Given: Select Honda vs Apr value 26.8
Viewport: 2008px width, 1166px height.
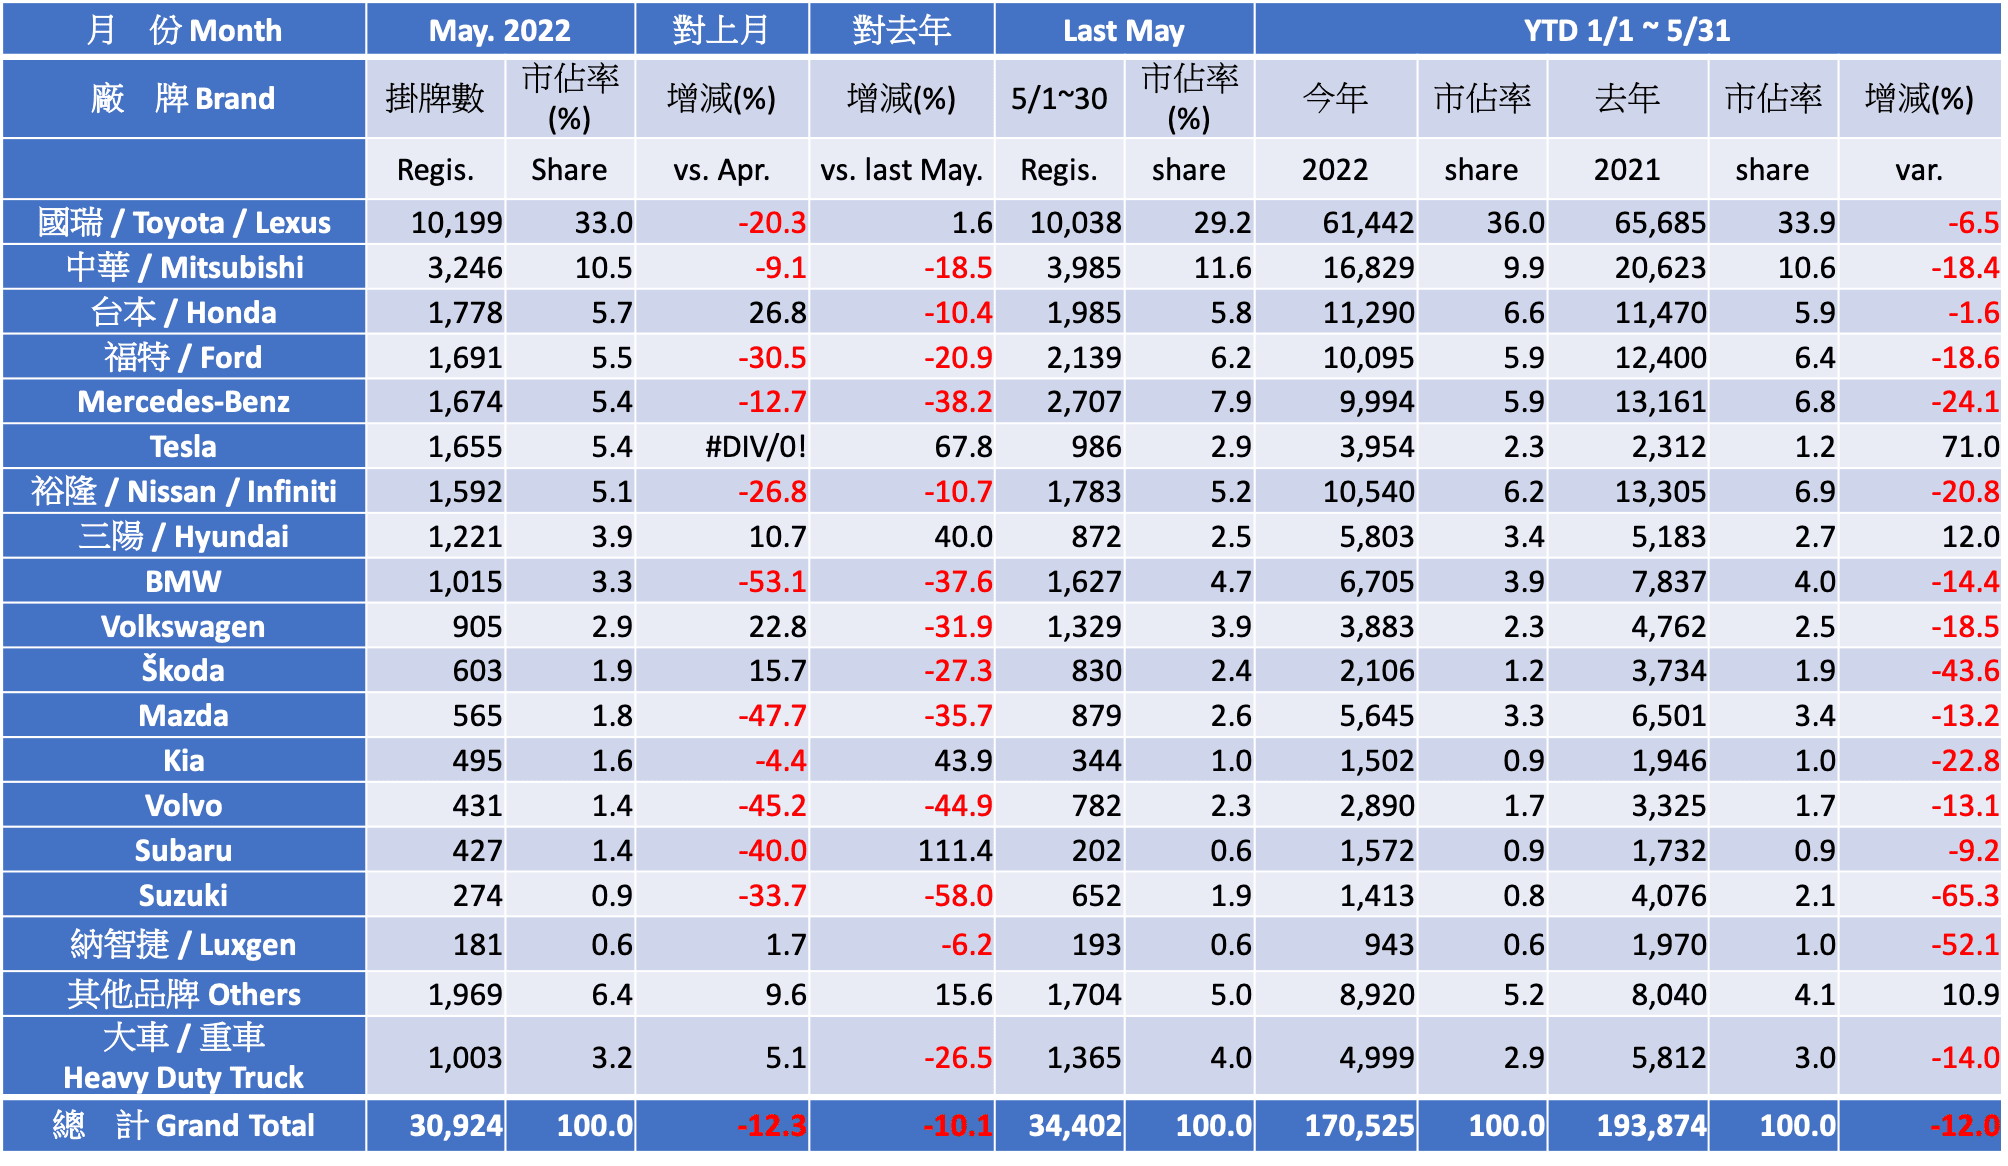Looking at the screenshot, I should pyautogui.click(x=722, y=312).
